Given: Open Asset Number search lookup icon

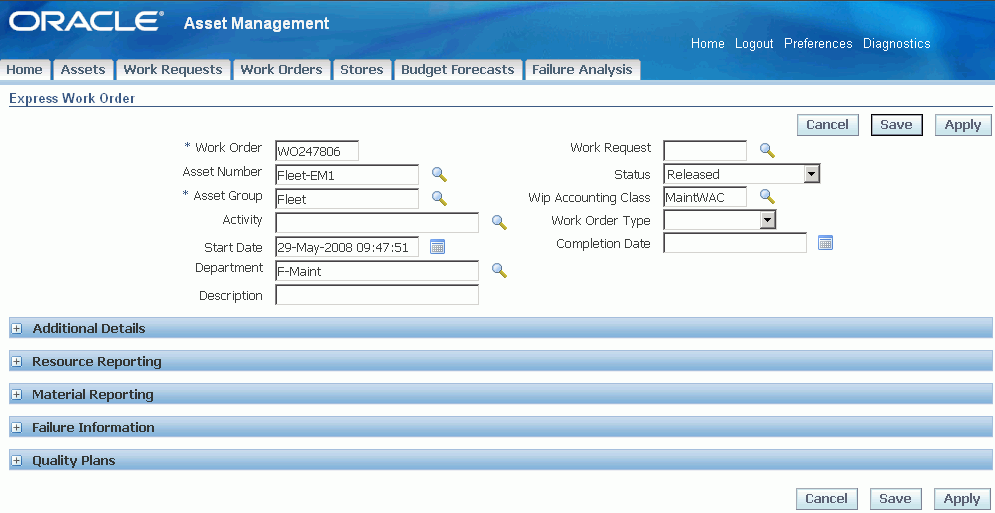Looking at the screenshot, I should 439,174.
